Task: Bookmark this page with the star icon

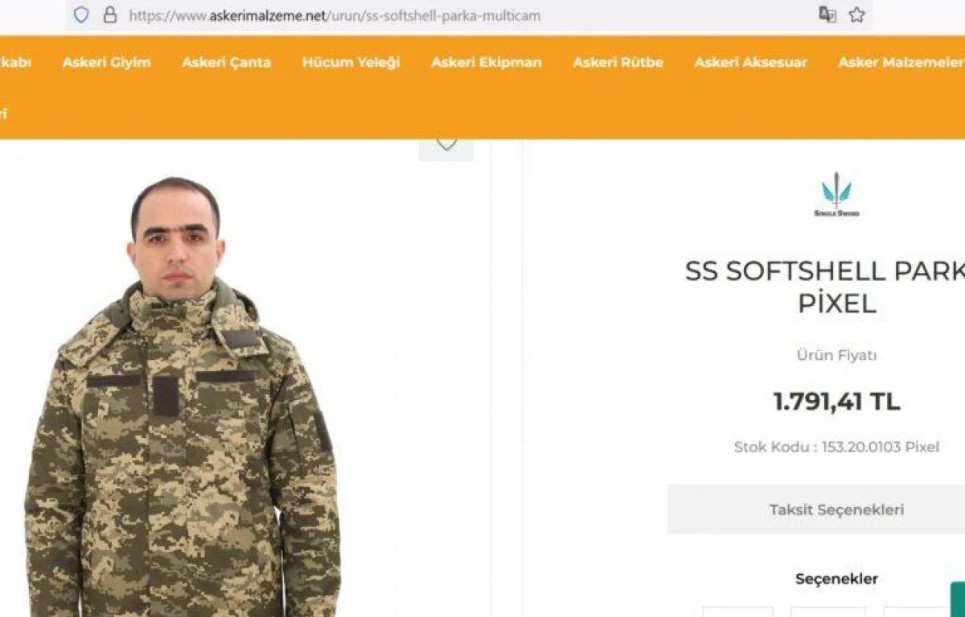Action: pos(857,15)
